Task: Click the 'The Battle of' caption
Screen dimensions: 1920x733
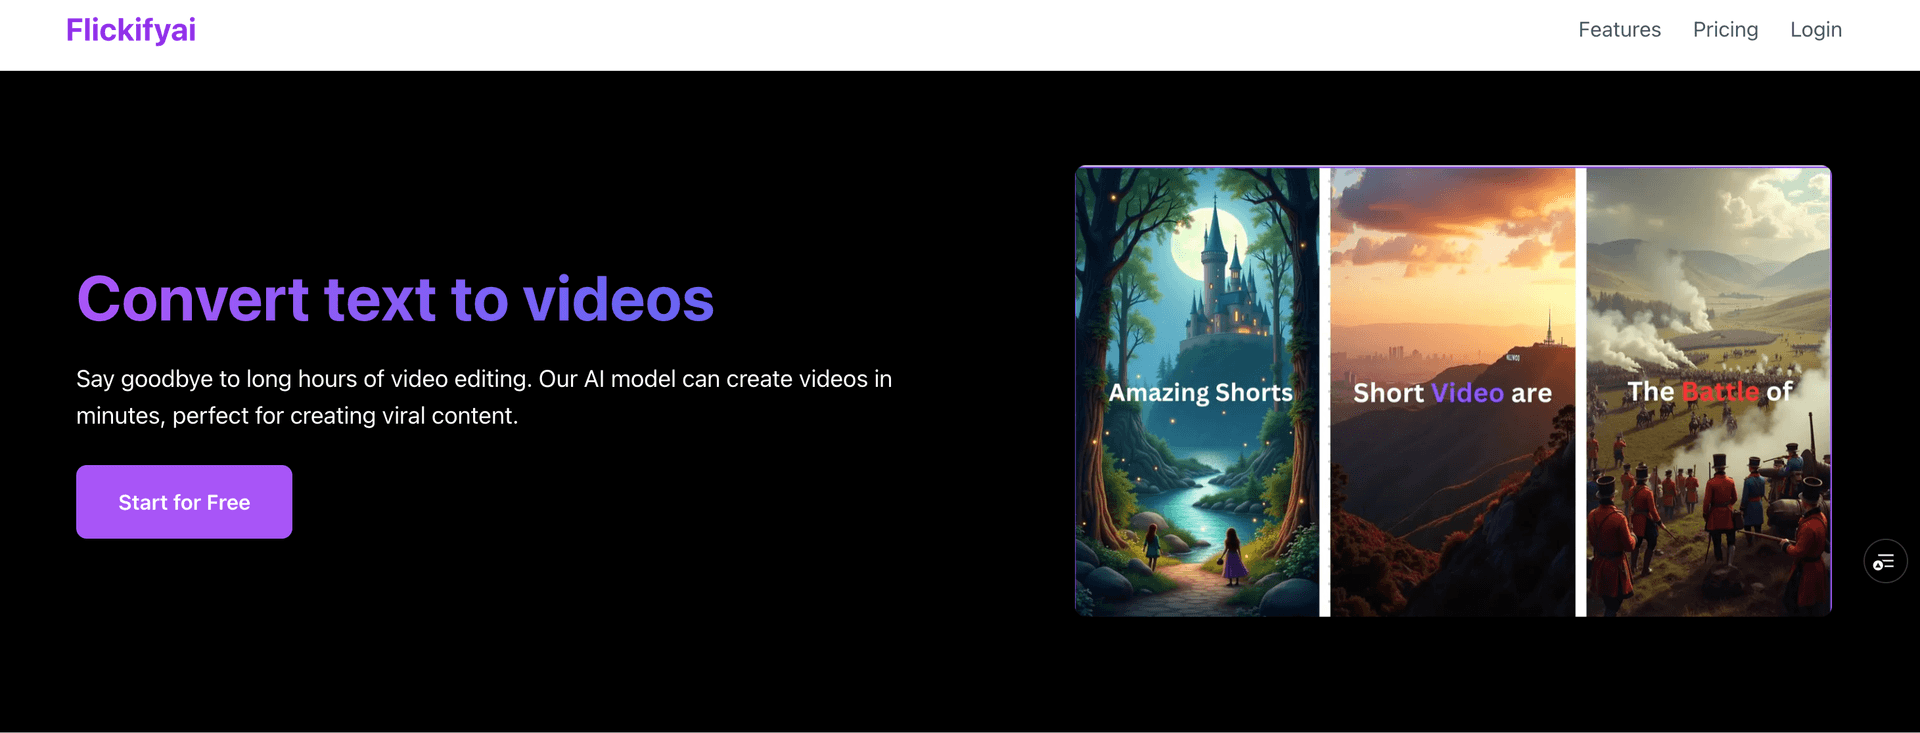Action: coord(1709,391)
